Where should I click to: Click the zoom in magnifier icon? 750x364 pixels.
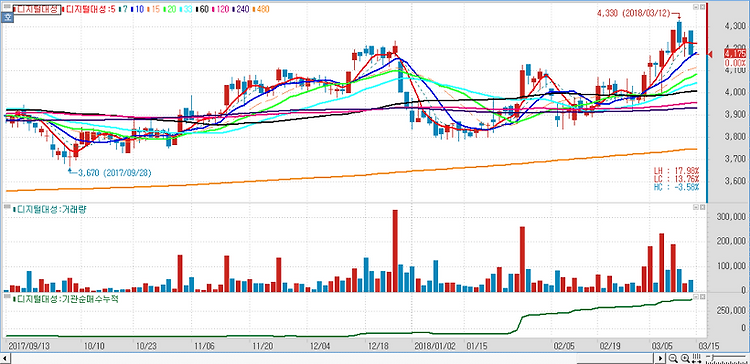[684, 358]
